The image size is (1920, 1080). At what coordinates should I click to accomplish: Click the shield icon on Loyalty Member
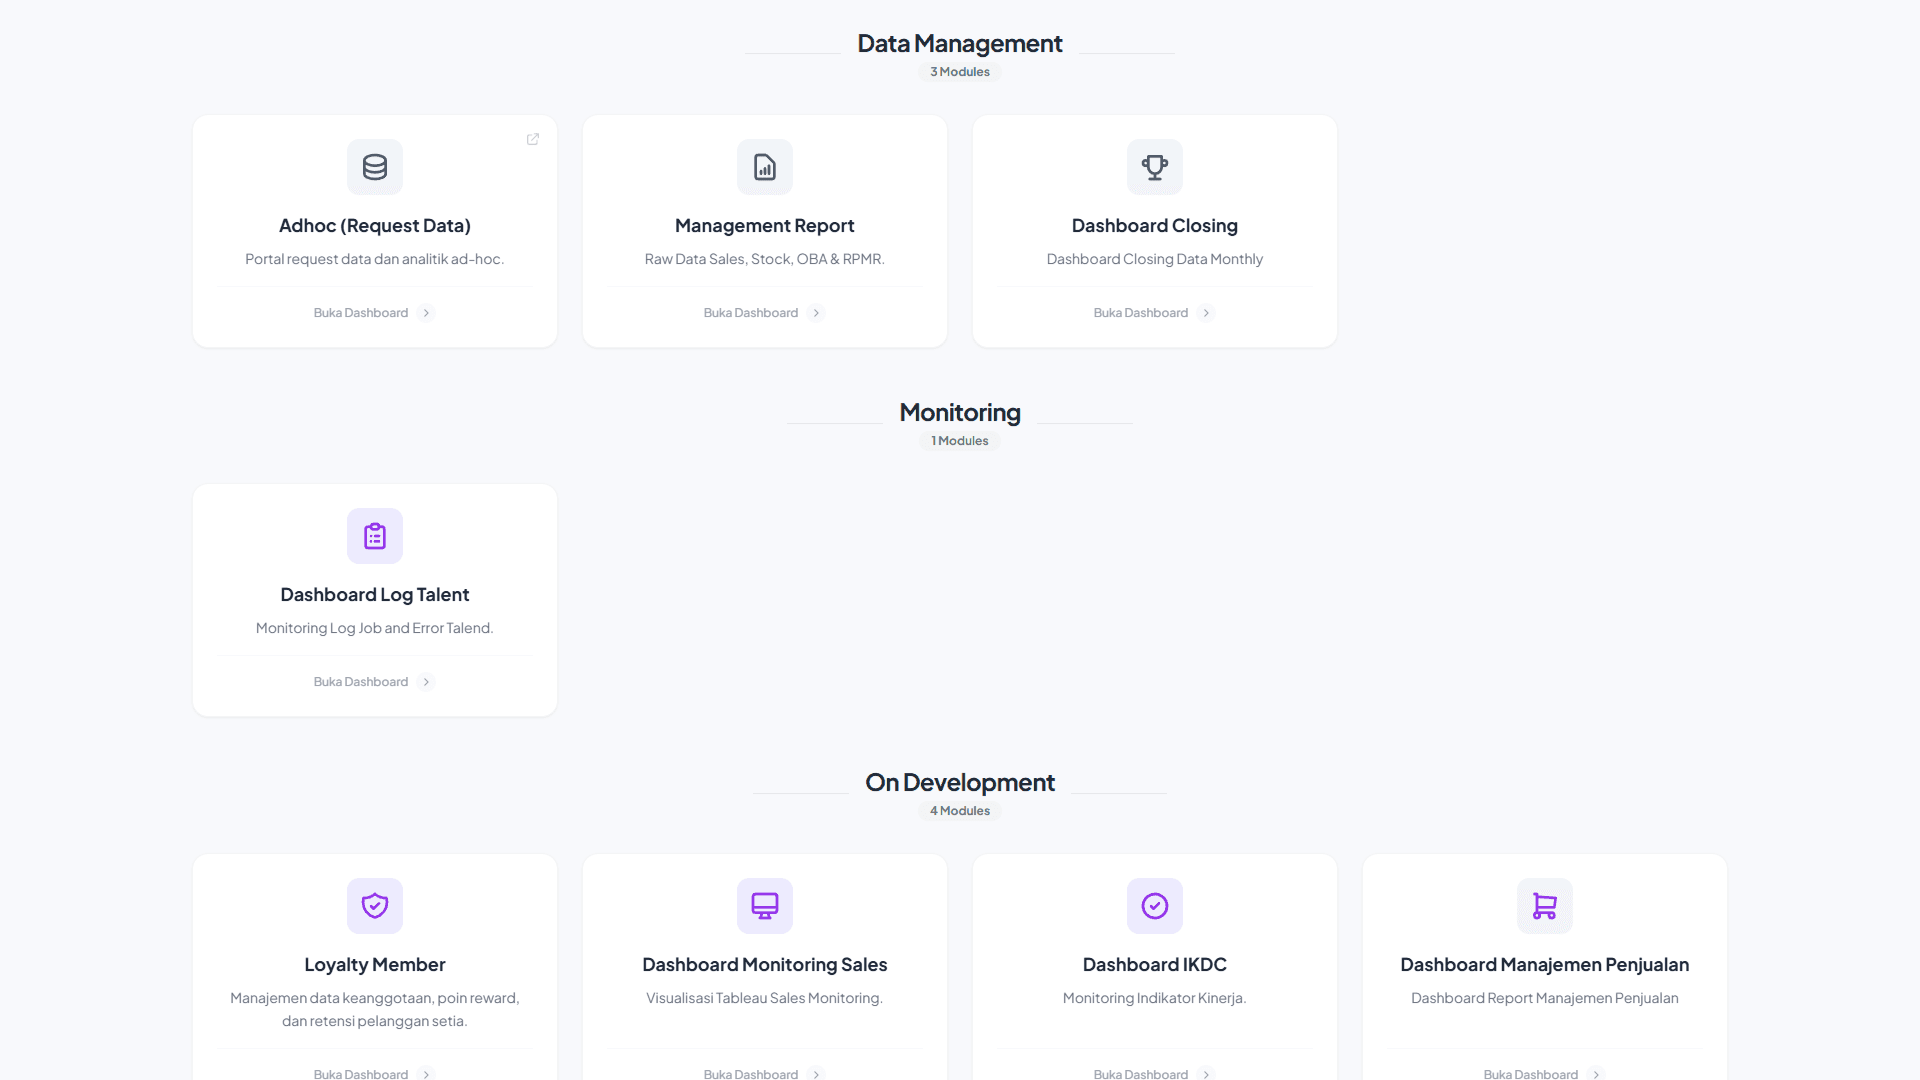(375, 906)
